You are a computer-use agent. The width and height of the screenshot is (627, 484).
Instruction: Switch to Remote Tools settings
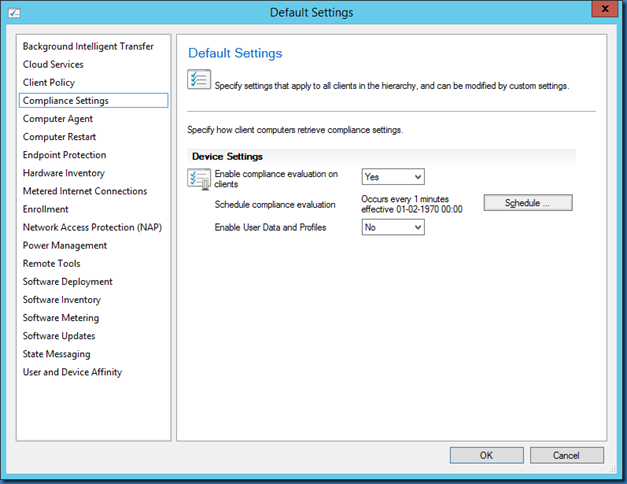(52, 263)
